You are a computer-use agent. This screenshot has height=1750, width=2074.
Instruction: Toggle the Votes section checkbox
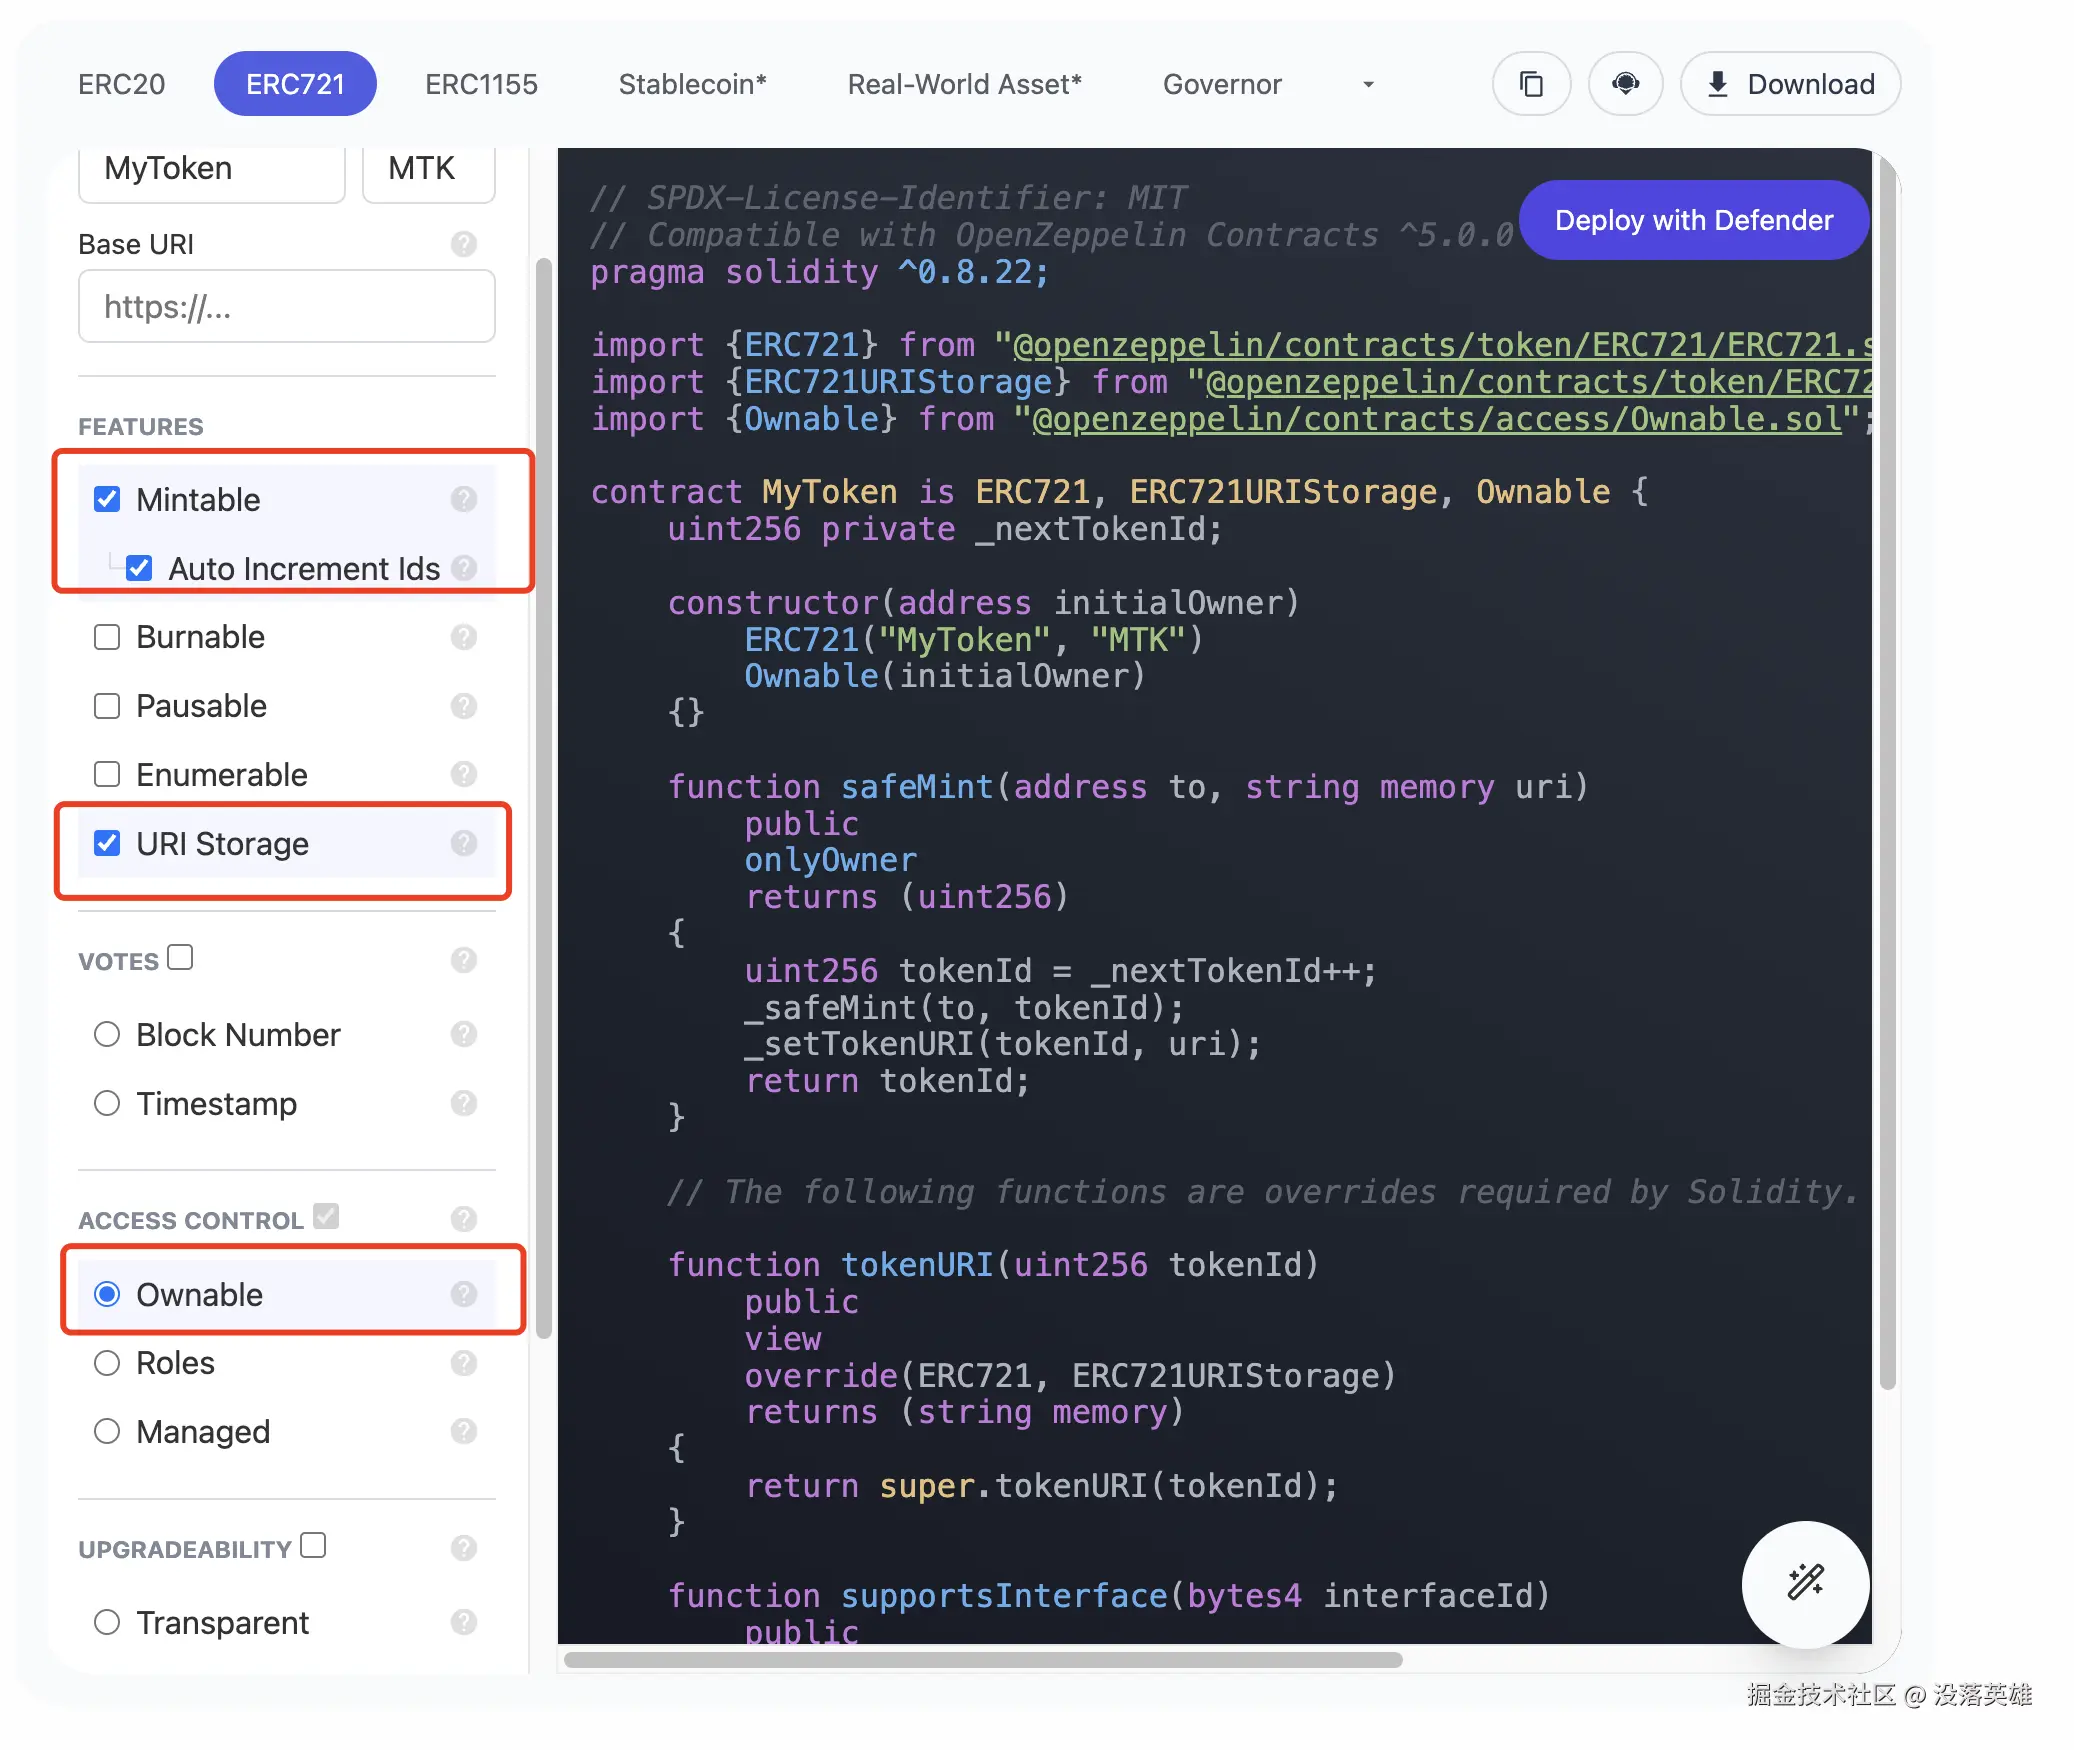click(180, 958)
